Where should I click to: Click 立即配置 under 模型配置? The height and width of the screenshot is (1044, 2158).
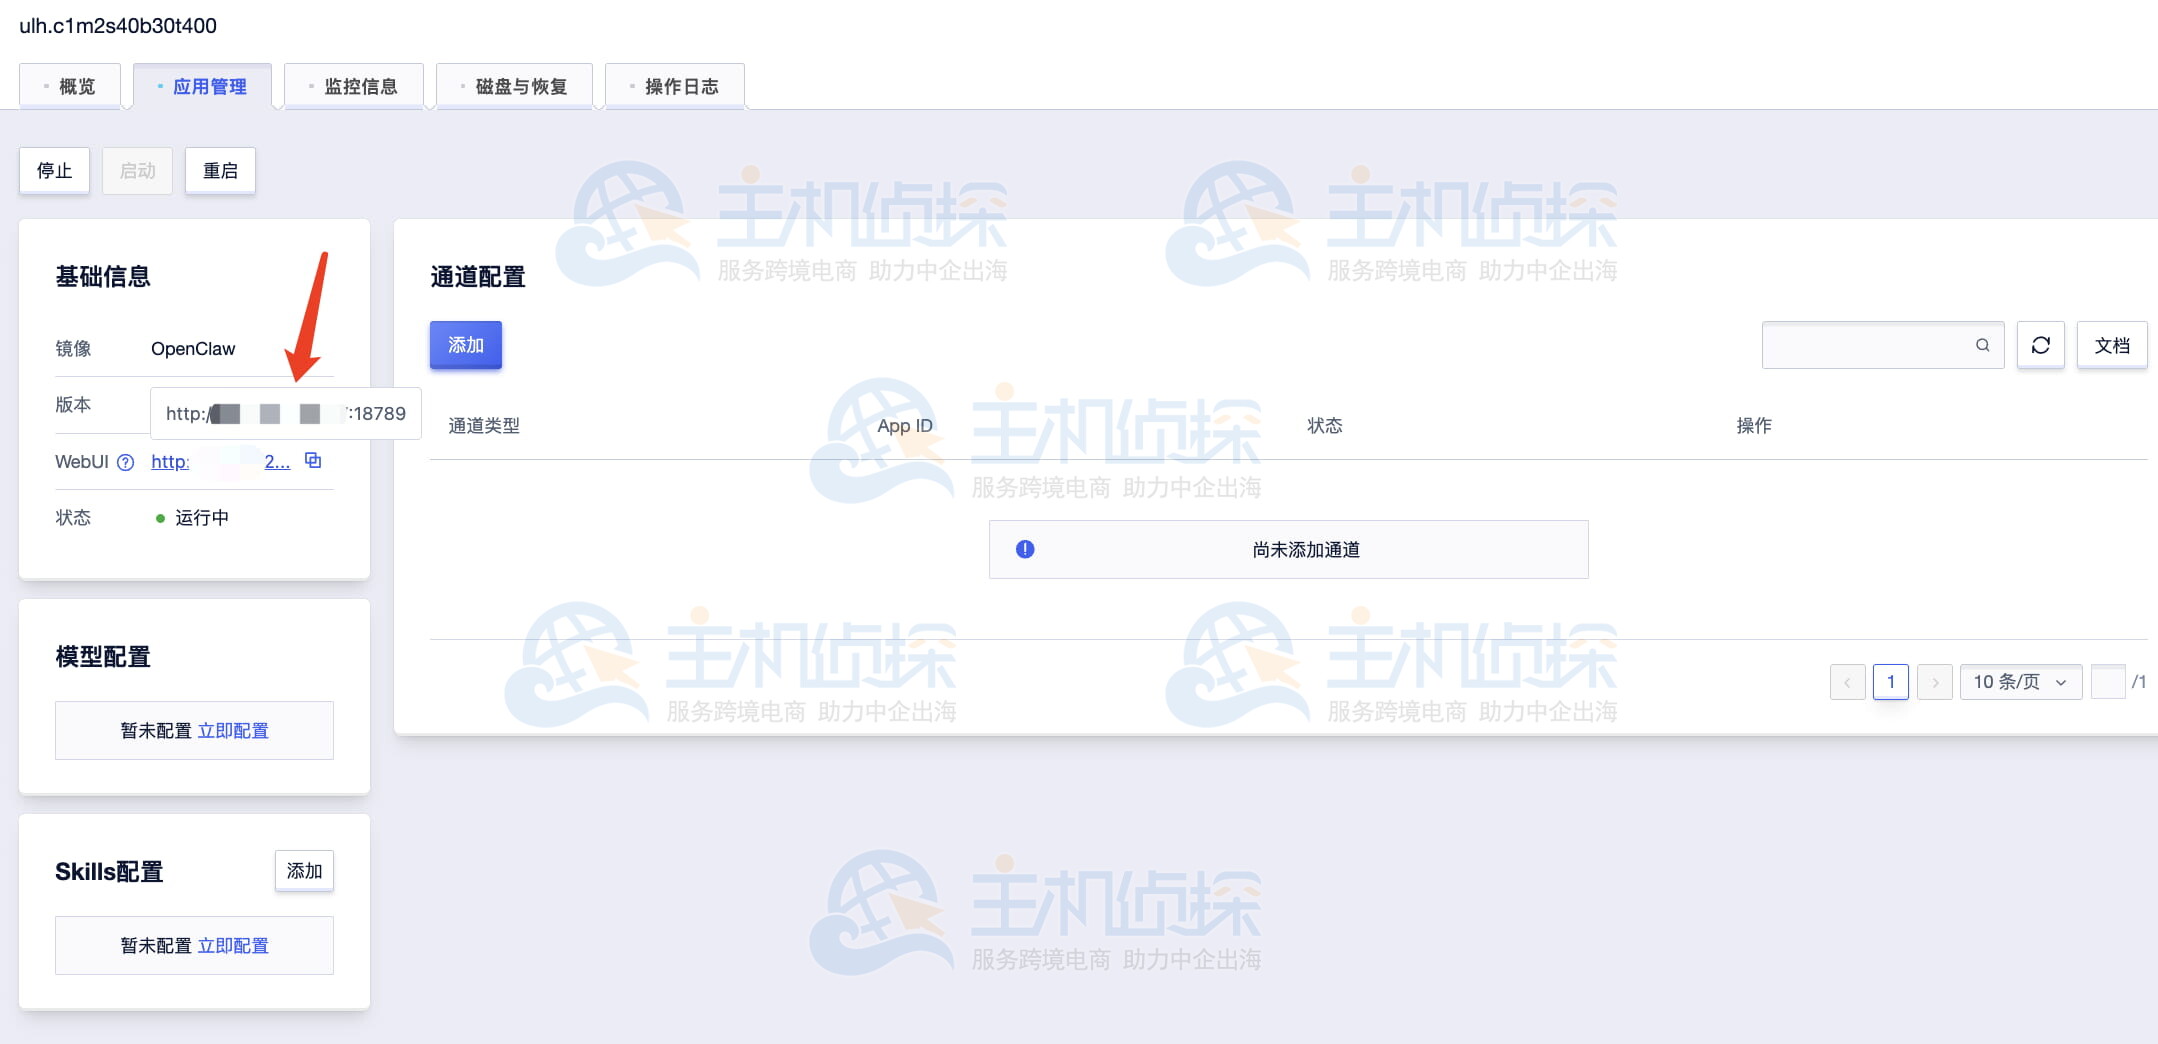(233, 731)
